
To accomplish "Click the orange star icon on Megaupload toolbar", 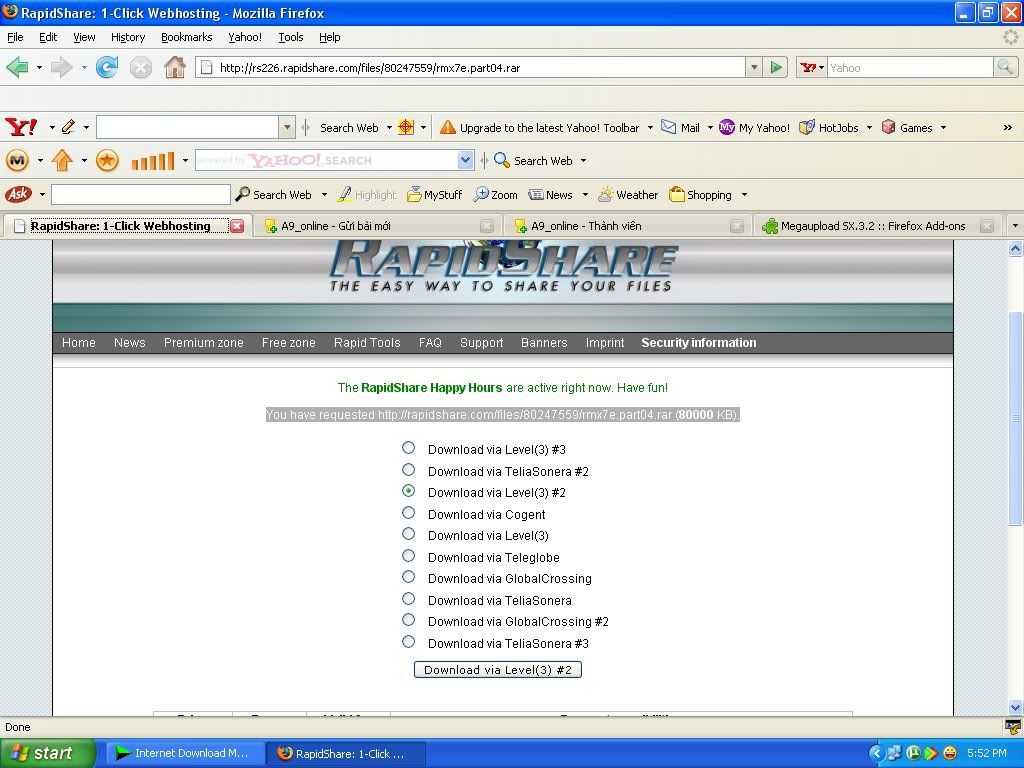I will point(107,160).
